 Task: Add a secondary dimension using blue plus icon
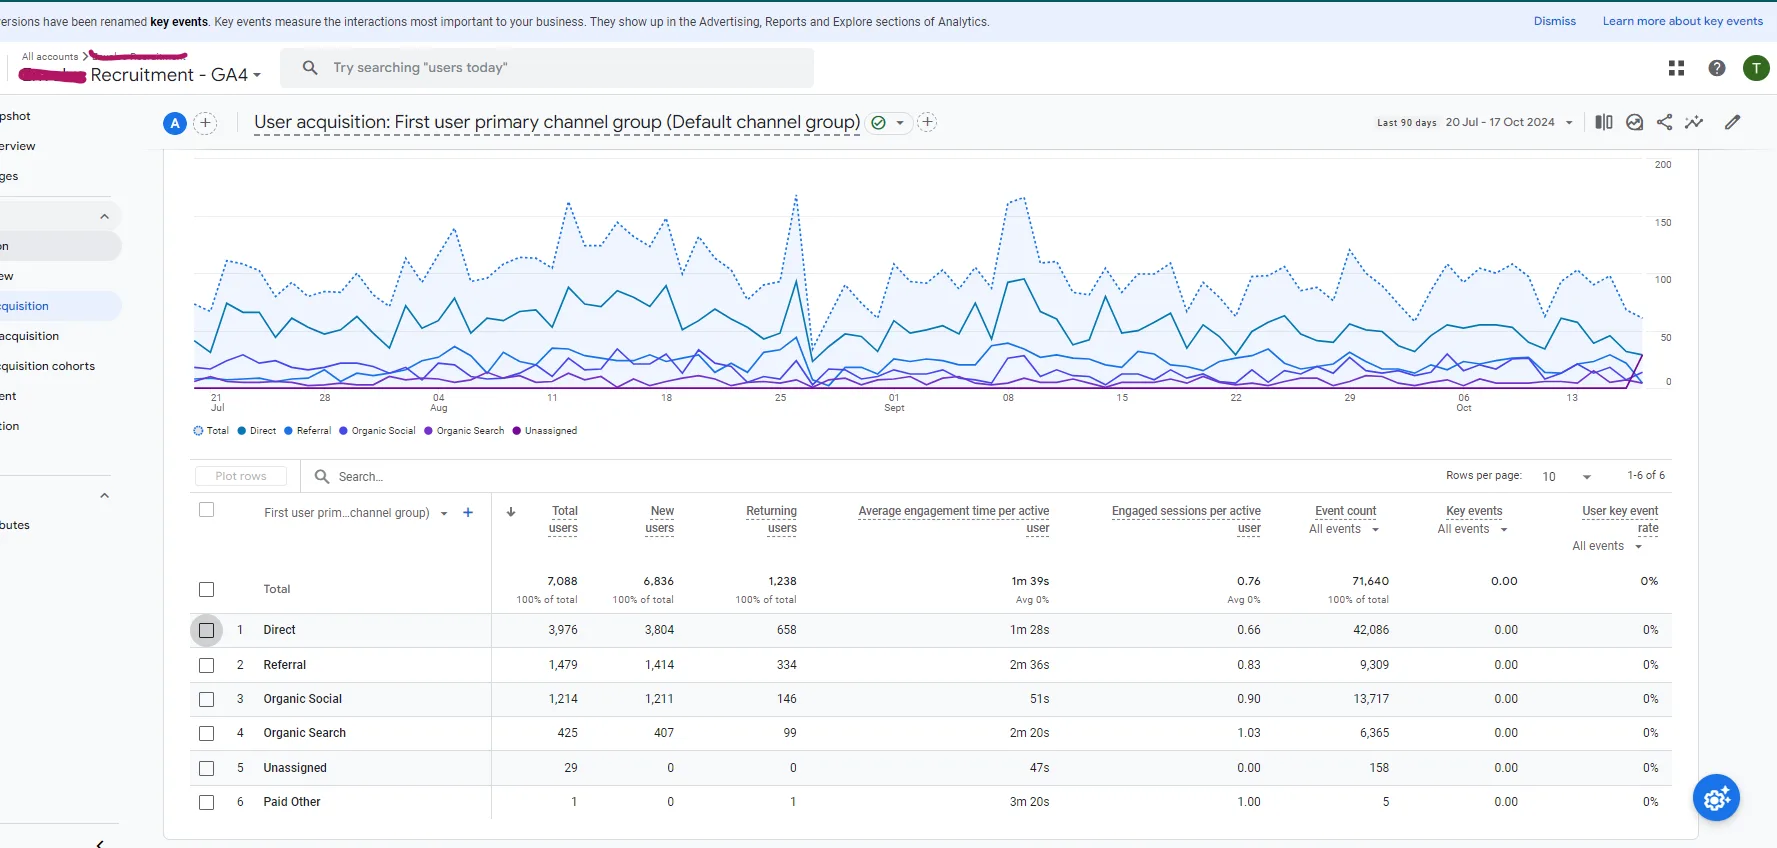[468, 512]
